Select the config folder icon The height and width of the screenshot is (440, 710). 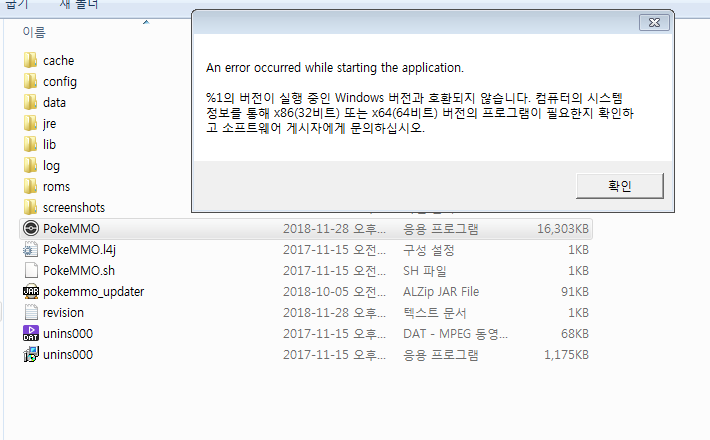coord(30,82)
